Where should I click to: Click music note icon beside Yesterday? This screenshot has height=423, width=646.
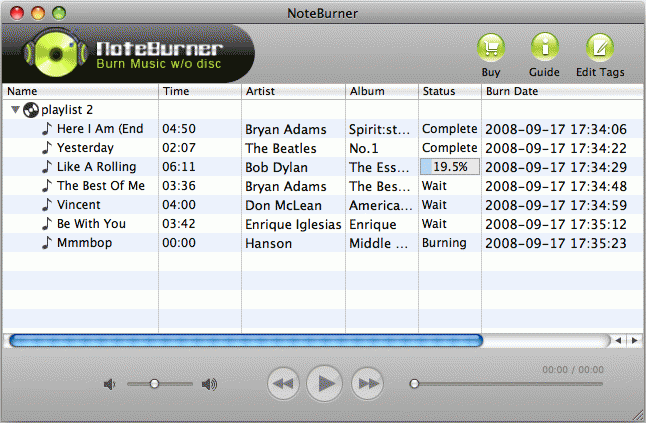47,148
